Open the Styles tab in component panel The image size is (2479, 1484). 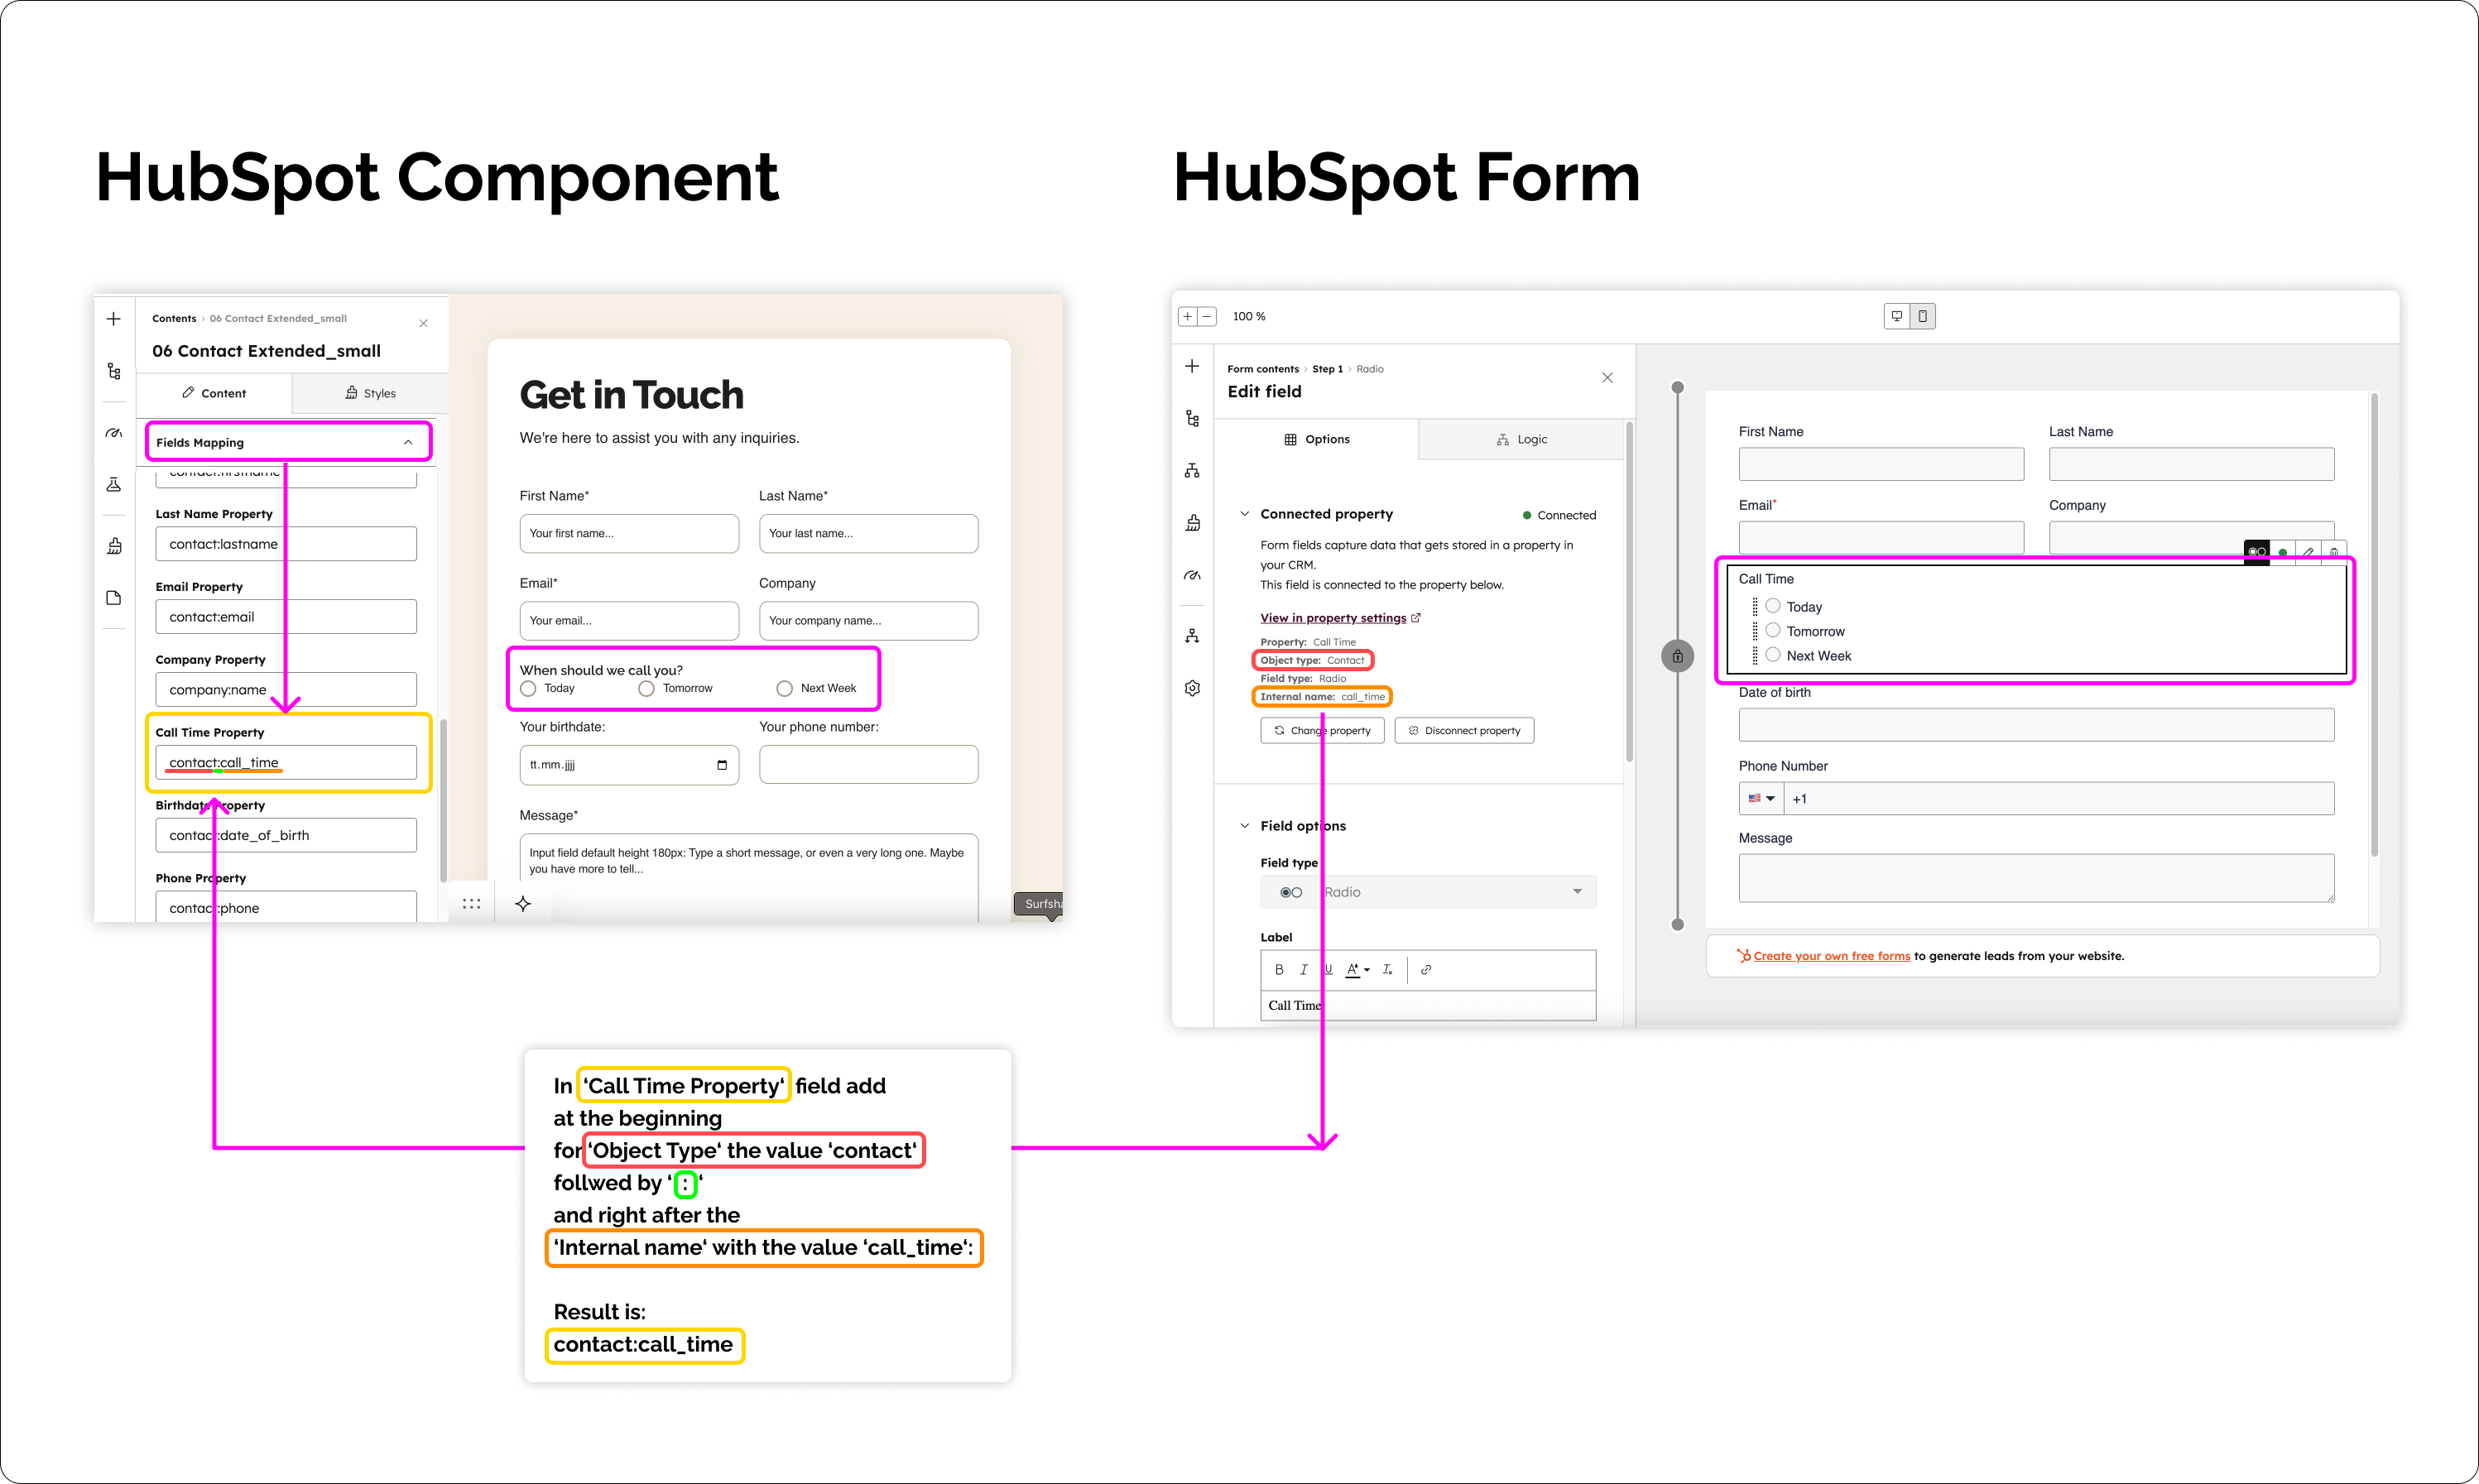[370, 393]
